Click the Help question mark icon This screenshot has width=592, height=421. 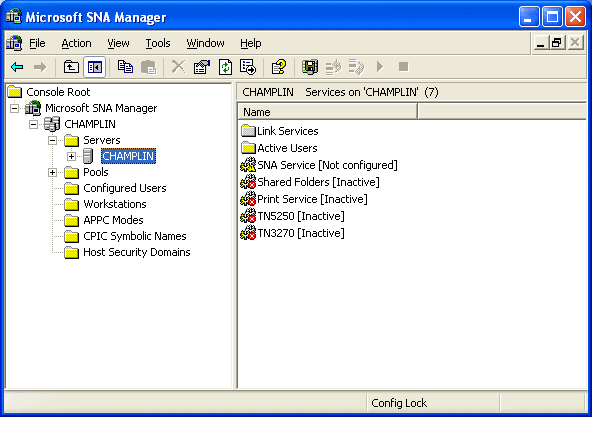click(279, 68)
